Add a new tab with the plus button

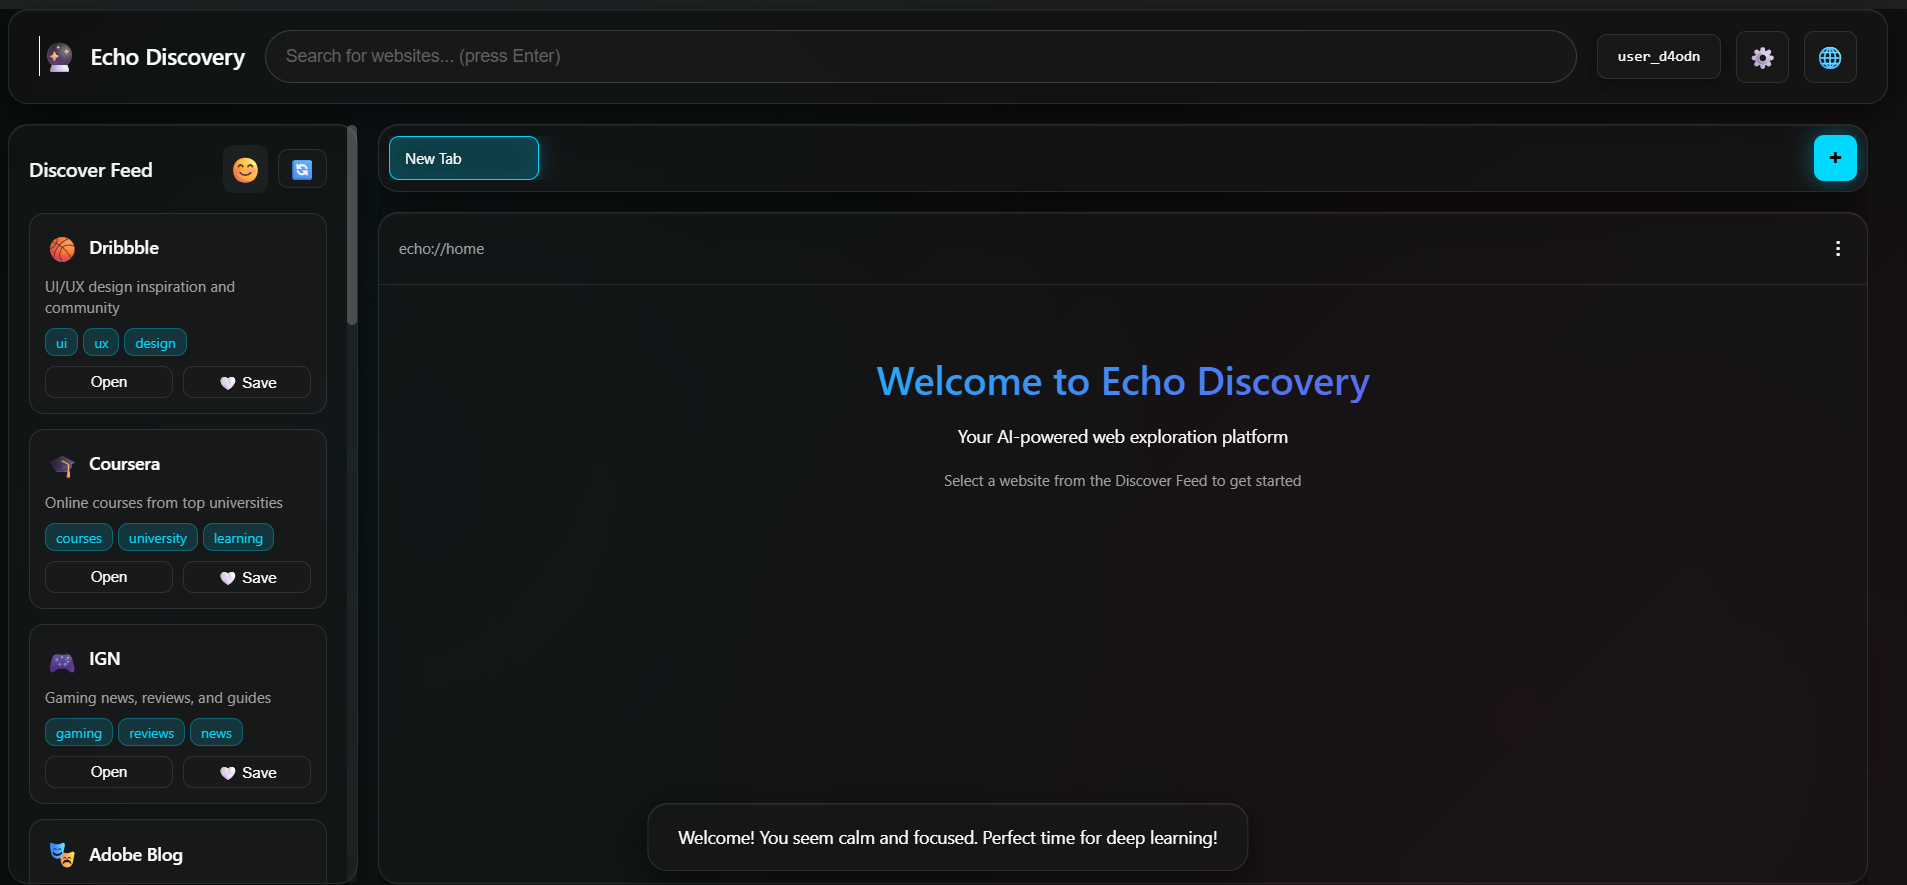[1835, 158]
